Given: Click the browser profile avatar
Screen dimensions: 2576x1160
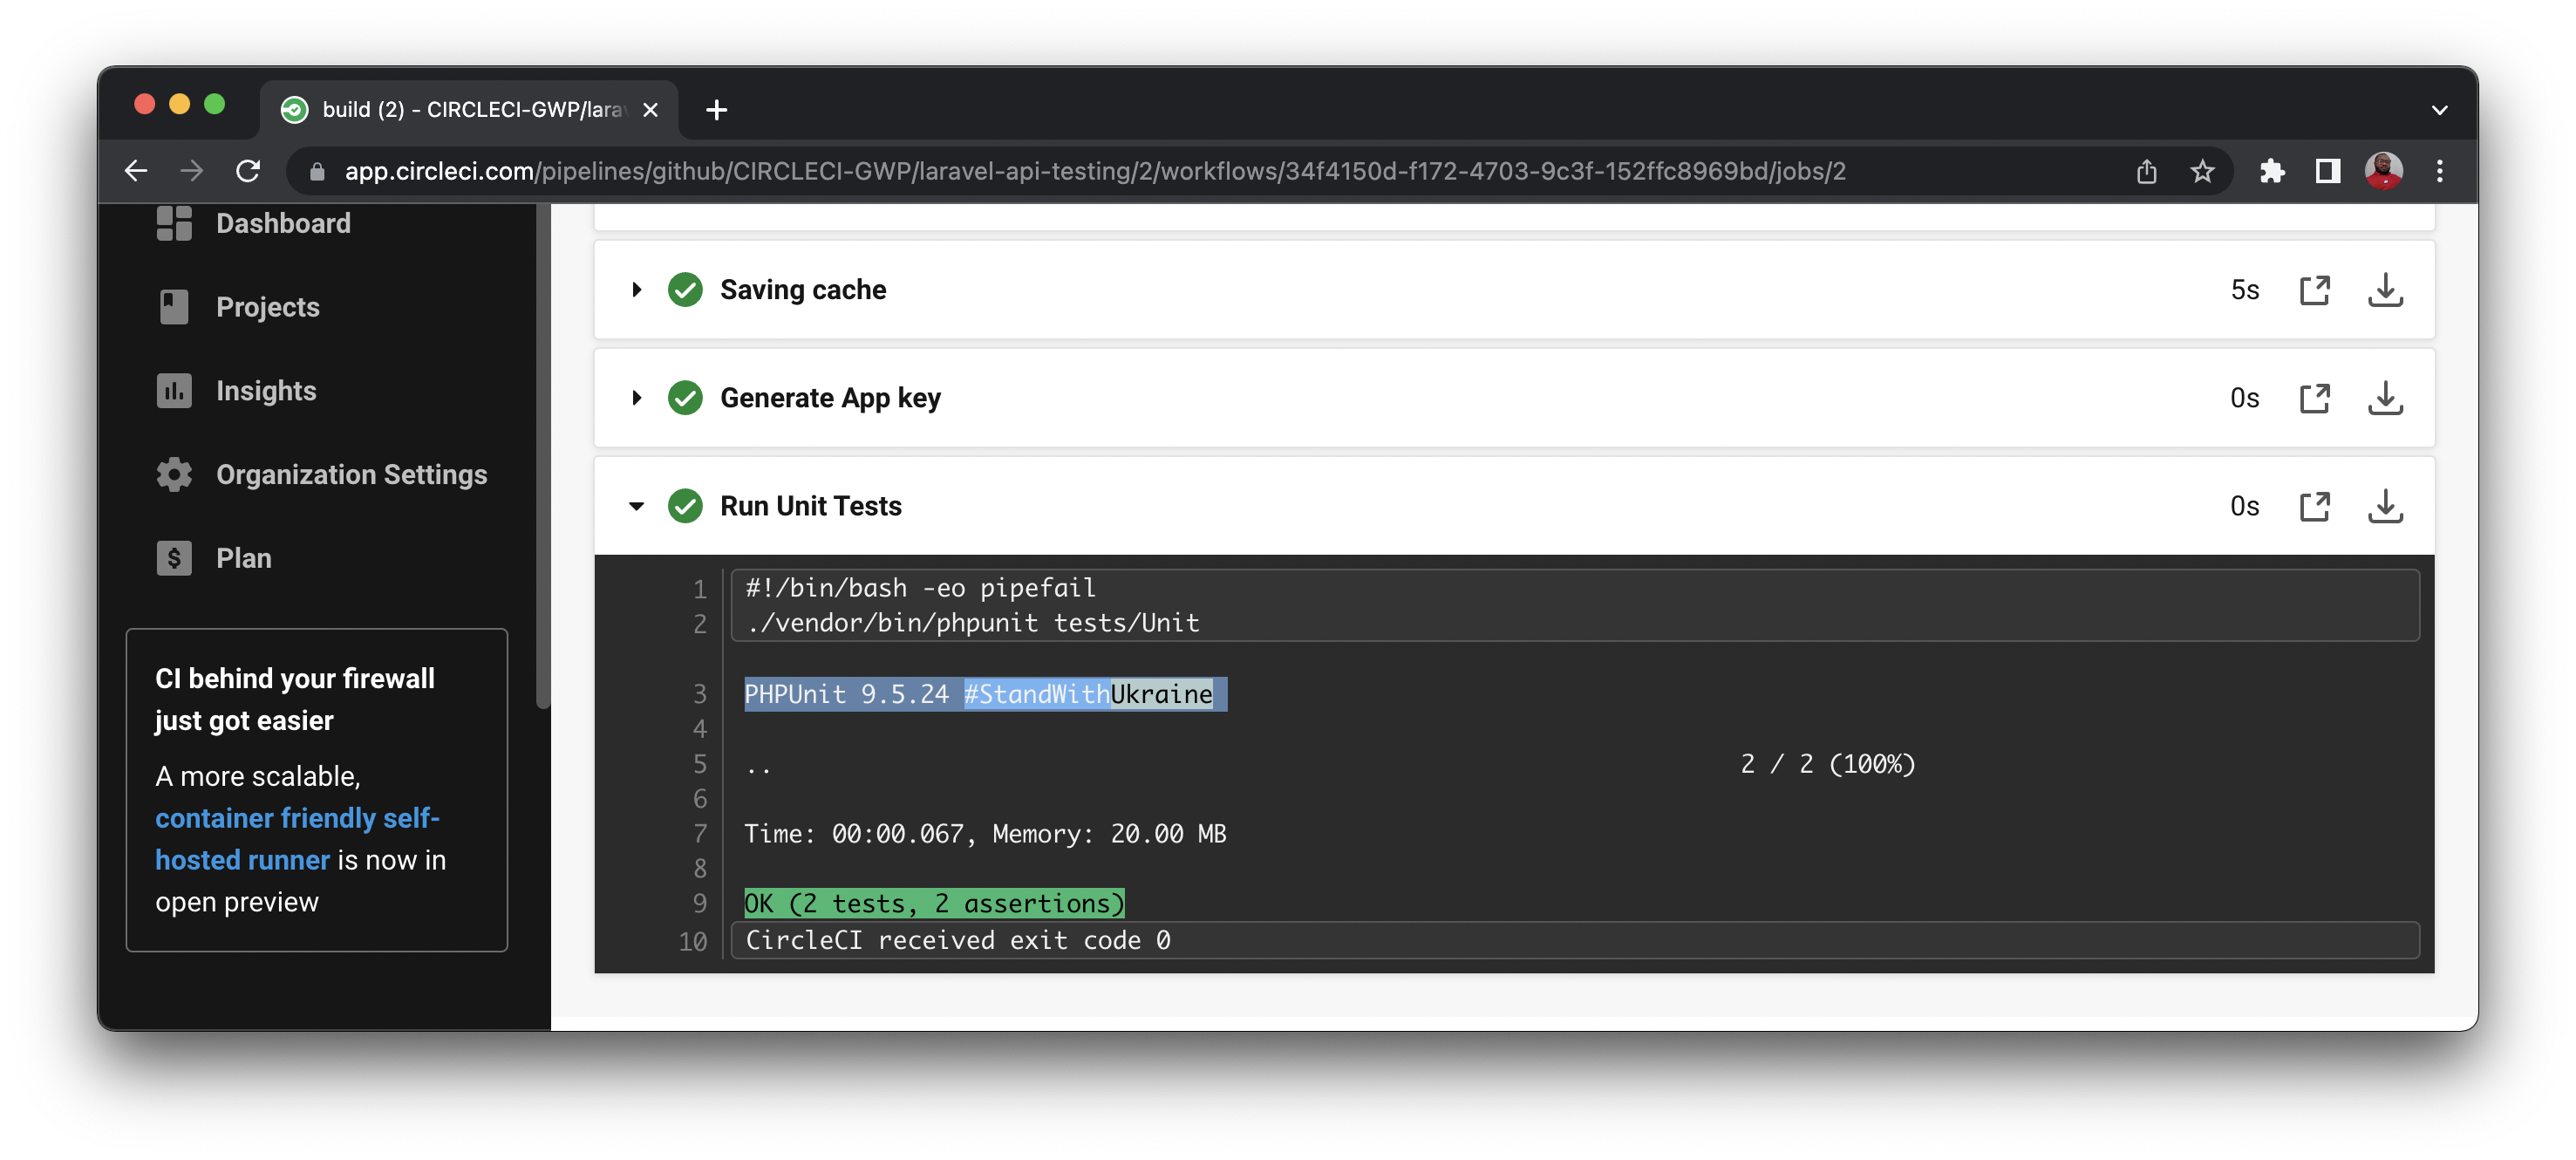Looking at the screenshot, I should [x=2383, y=171].
